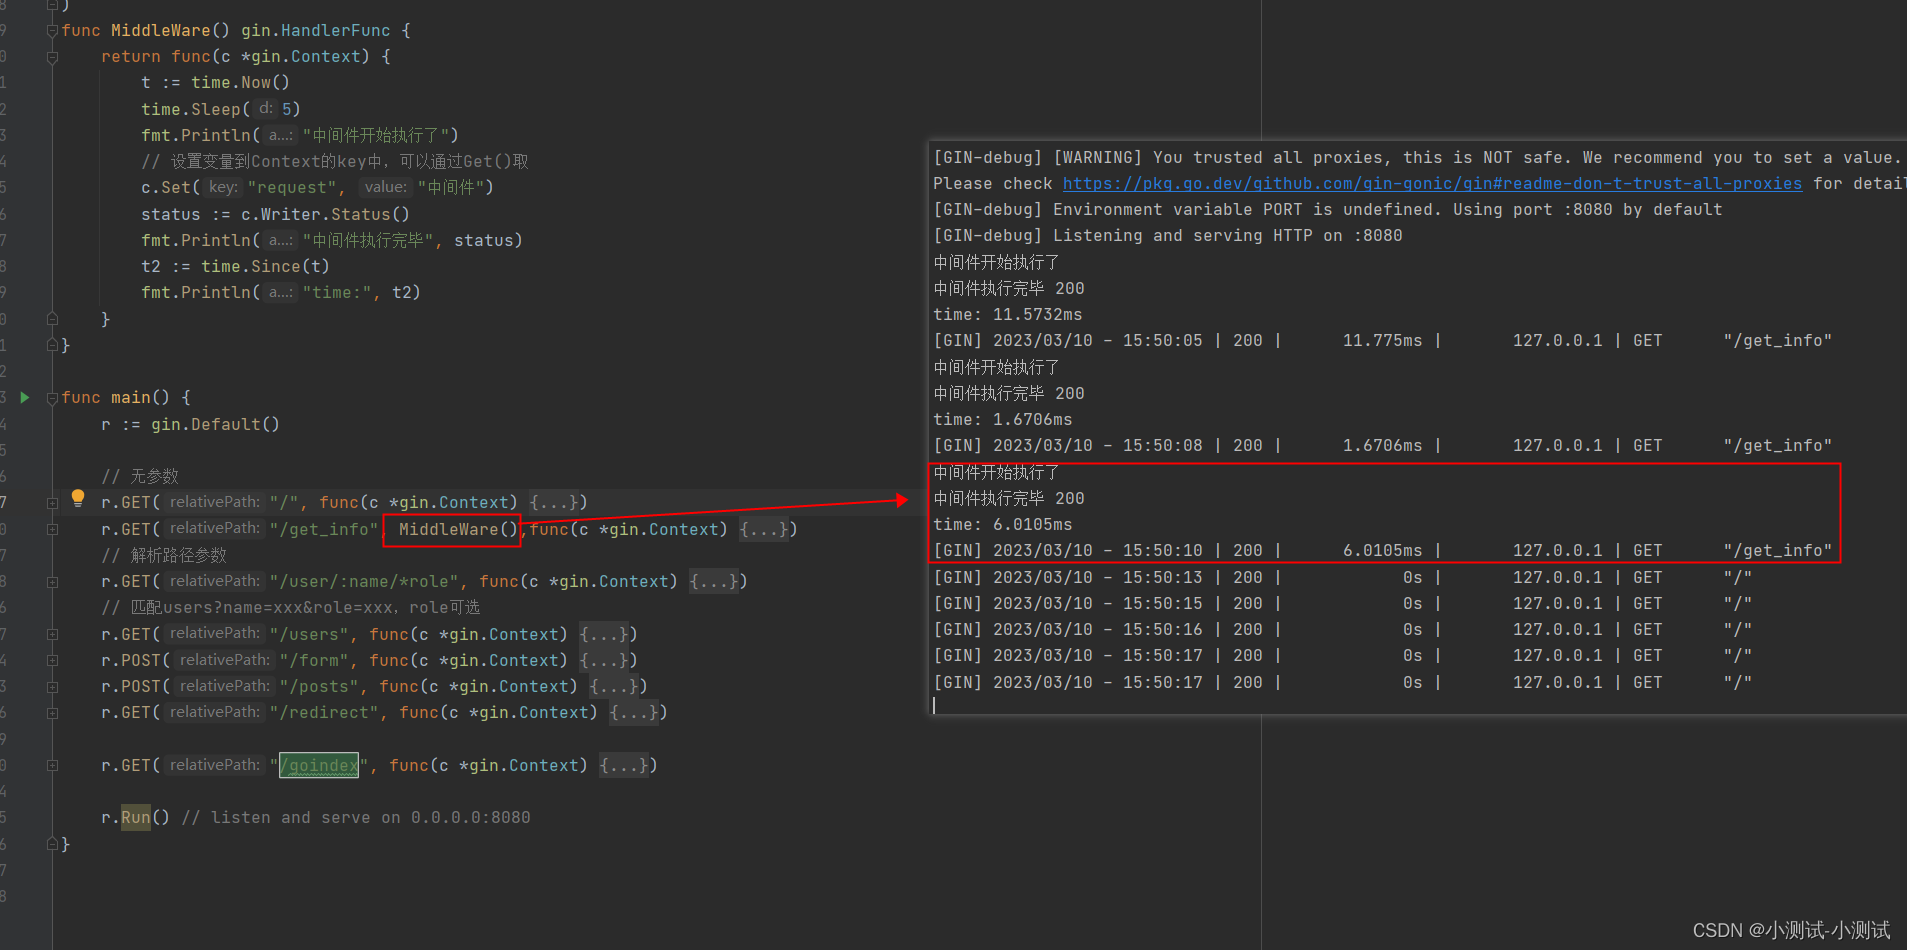Expand the {...} body of the "/get_info" handler
The height and width of the screenshot is (950, 1907).
(x=764, y=529)
